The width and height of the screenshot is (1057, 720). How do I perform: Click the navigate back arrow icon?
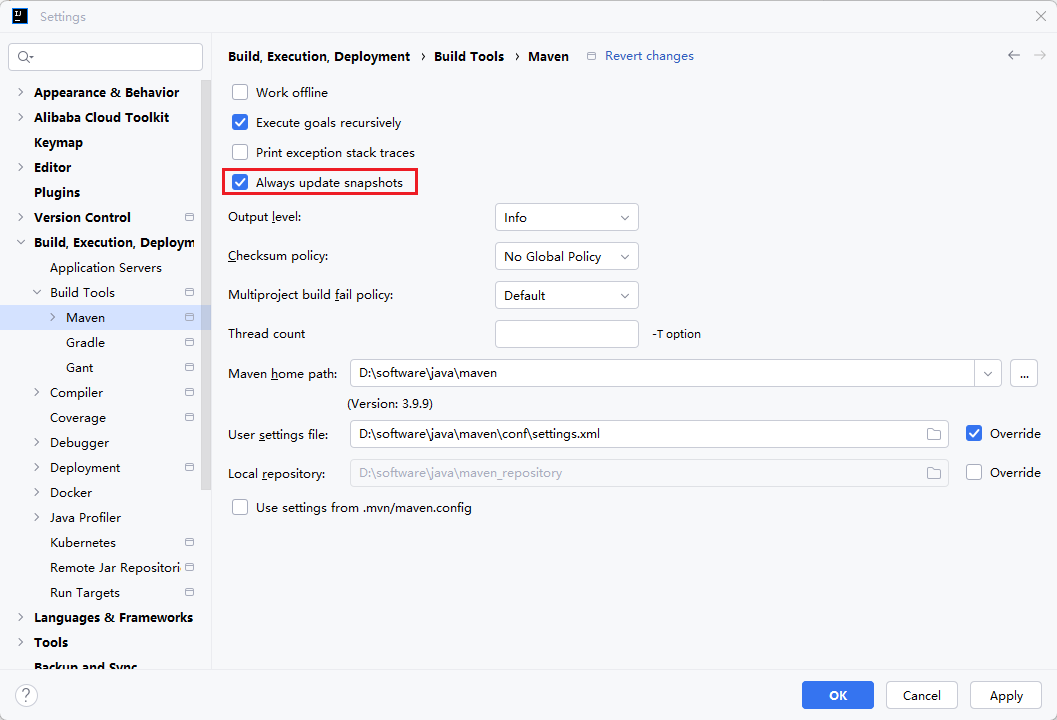click(x=1014, y=56)
